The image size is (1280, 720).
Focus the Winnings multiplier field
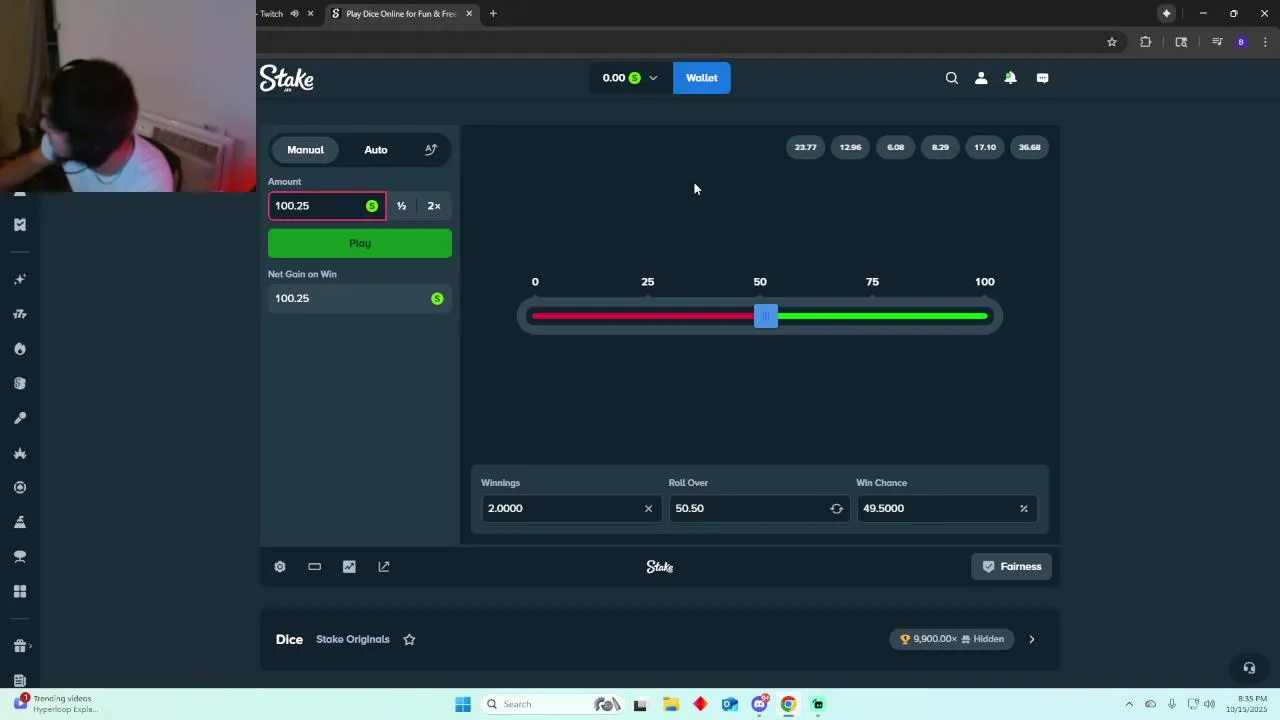pos(570,508)
